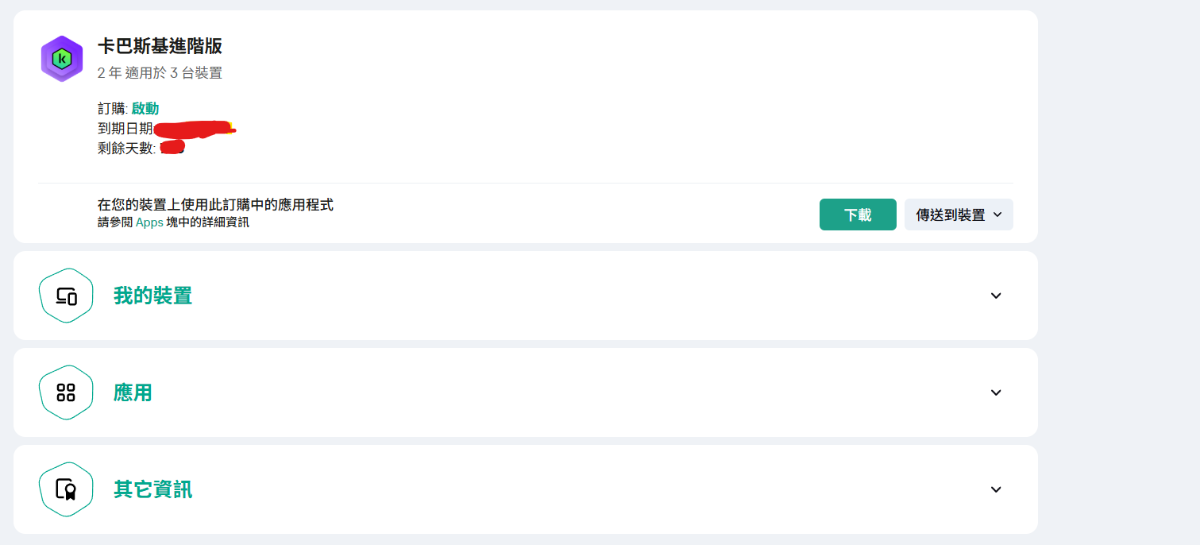Click the 卡巴斯基進階版 product title

point(160,46)
